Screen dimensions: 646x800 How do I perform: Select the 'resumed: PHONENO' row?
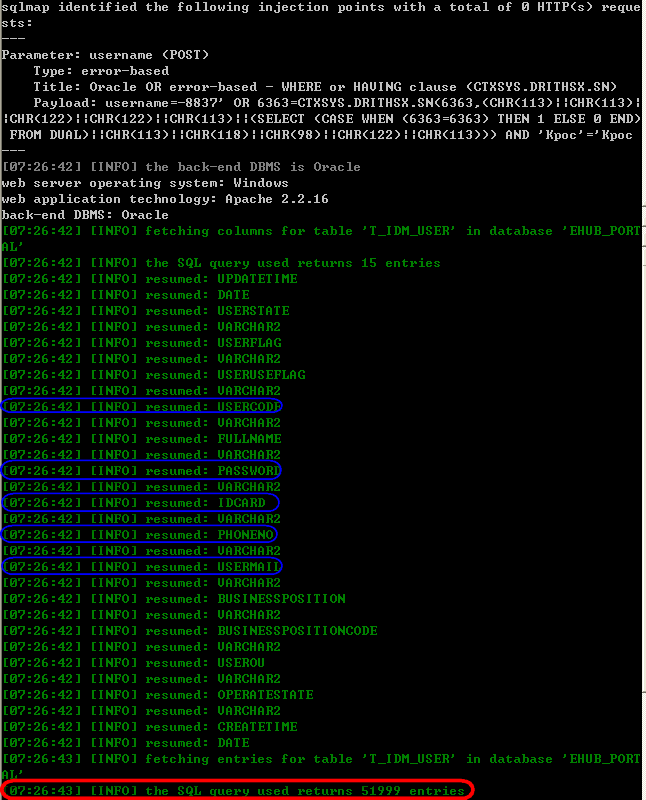tap(138, 535)
